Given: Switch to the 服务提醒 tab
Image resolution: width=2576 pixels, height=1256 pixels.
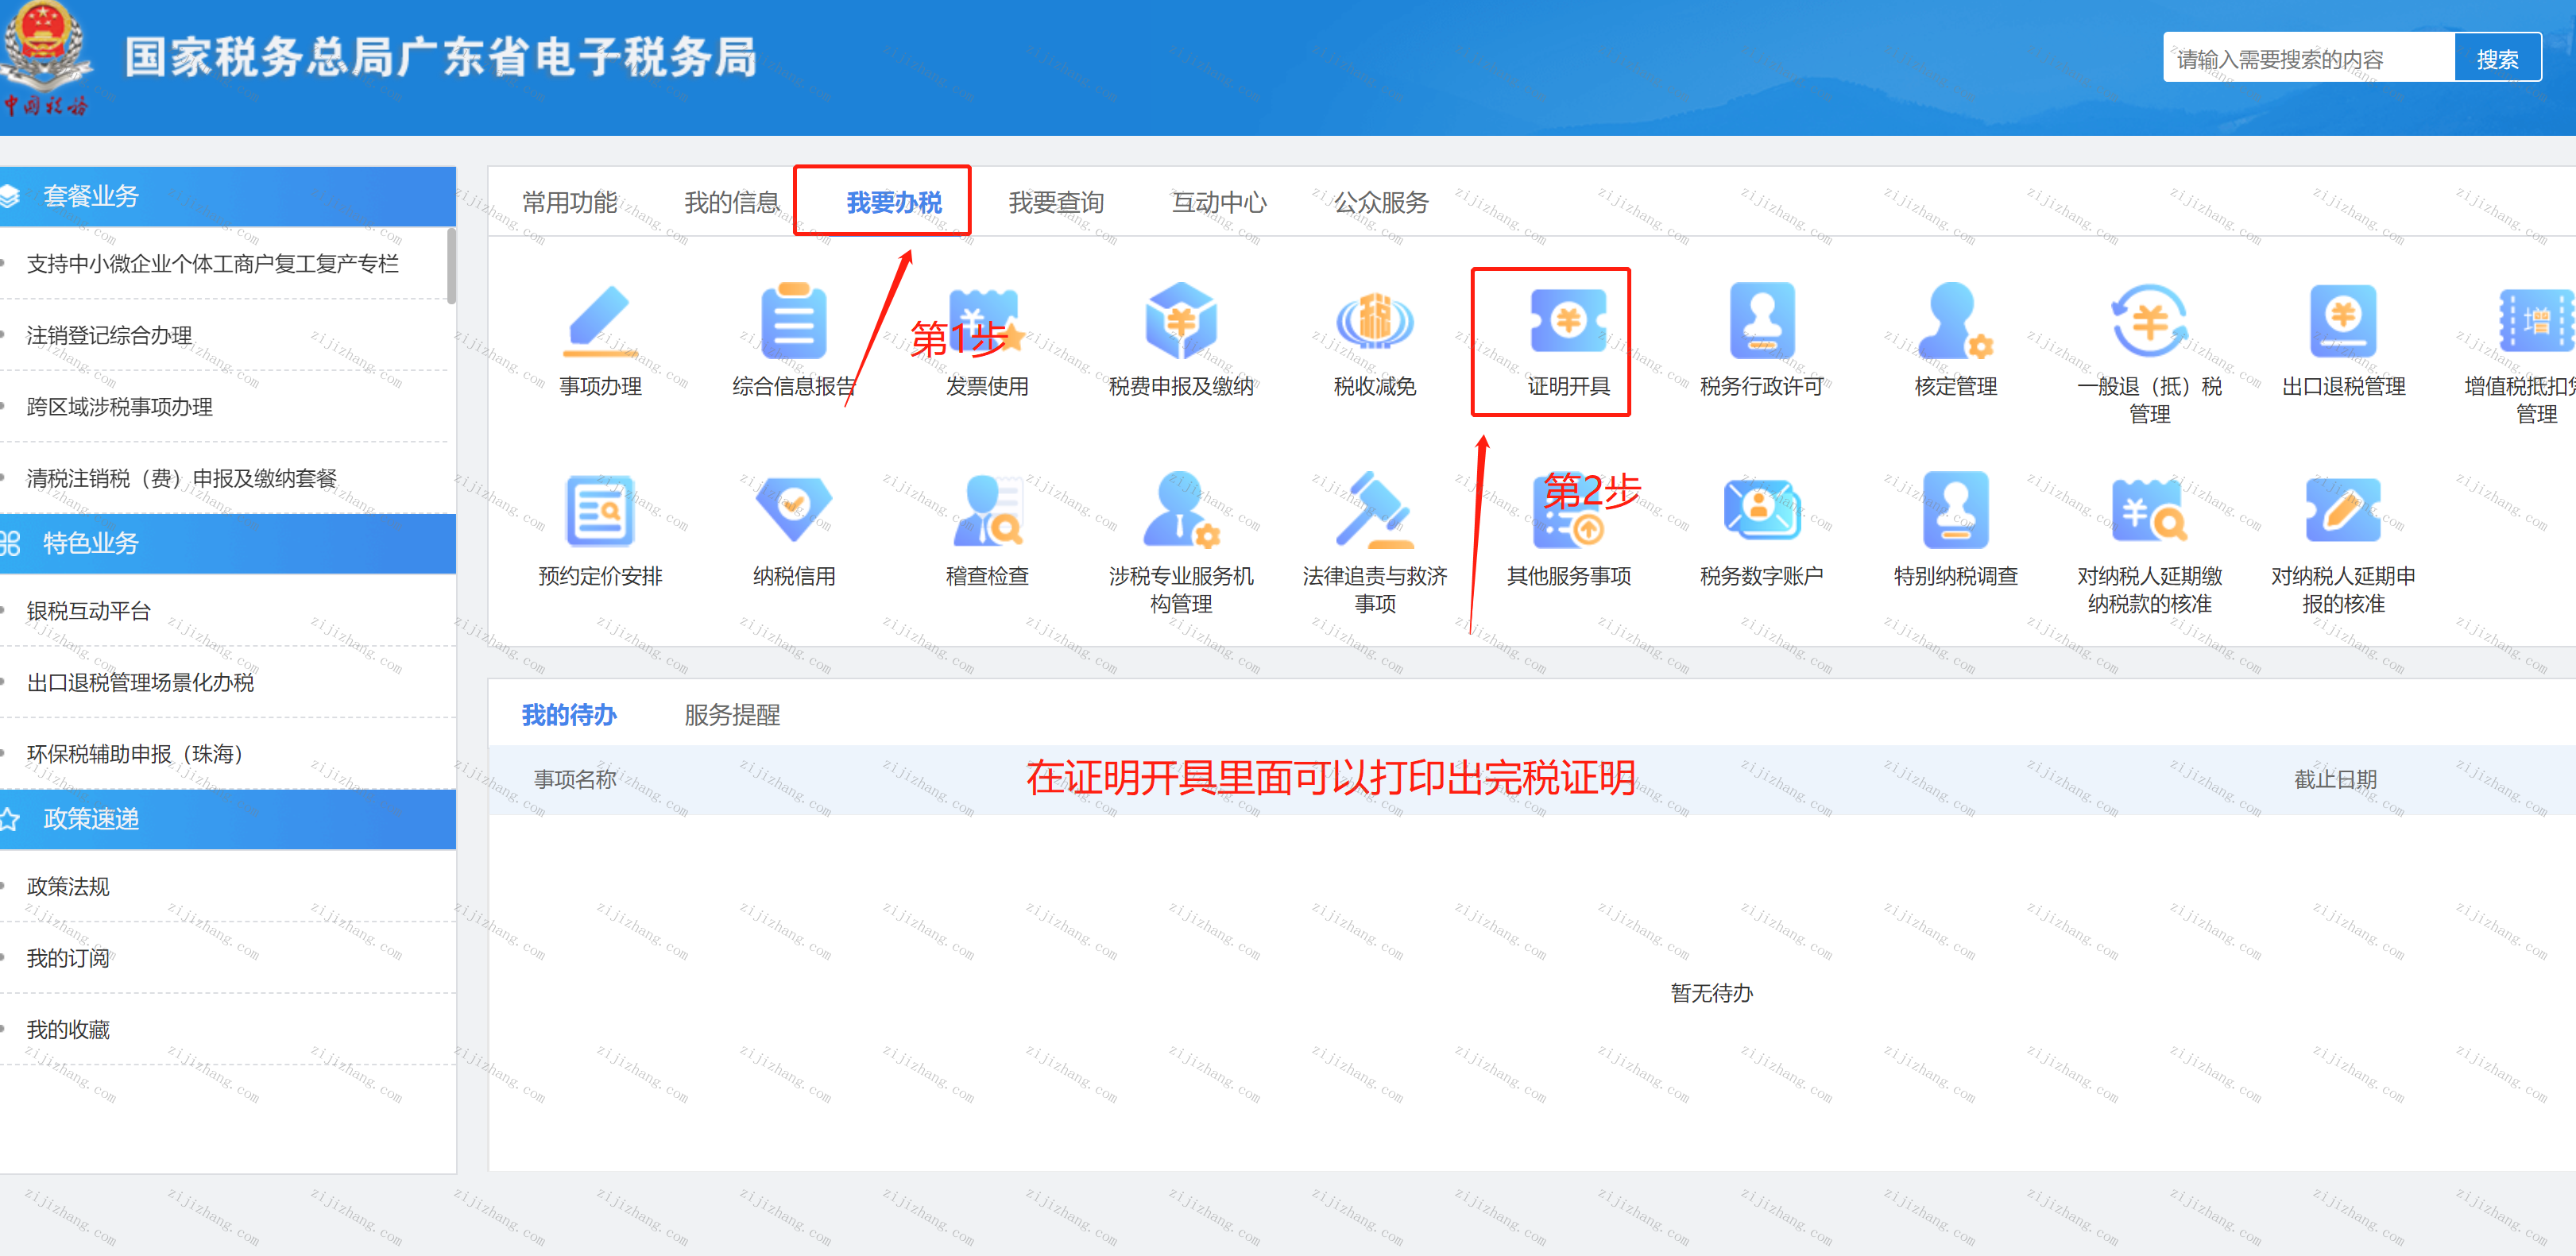Looking at the screenshot, I should (x=732, y=715).
